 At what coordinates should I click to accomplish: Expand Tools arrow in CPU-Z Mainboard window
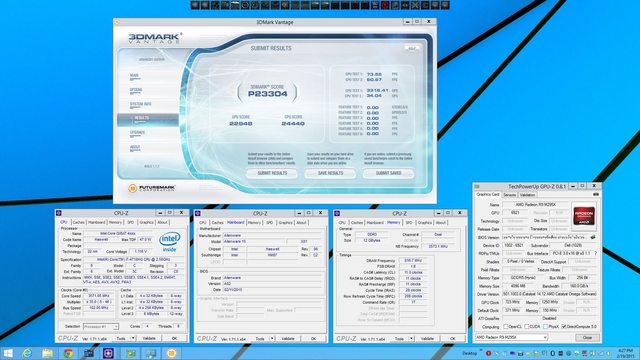point(272,339)
